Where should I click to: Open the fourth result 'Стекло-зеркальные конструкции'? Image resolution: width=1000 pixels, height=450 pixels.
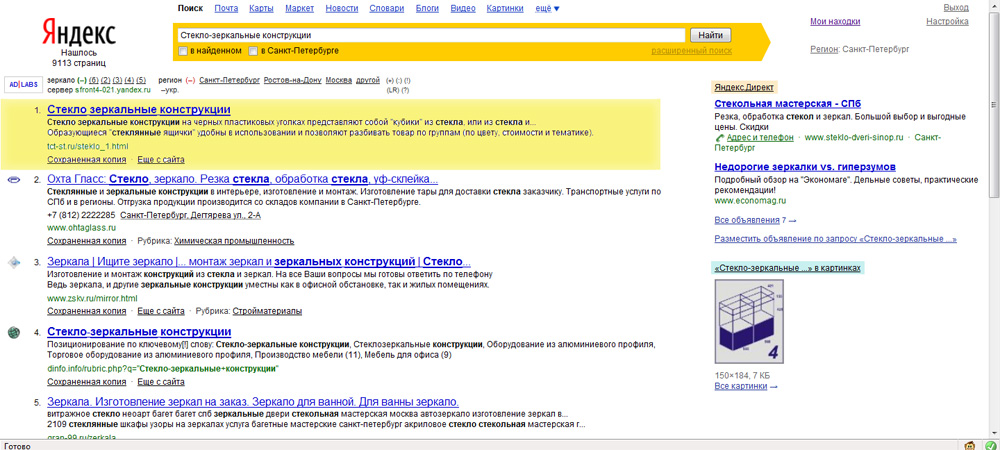click(139, 332)
